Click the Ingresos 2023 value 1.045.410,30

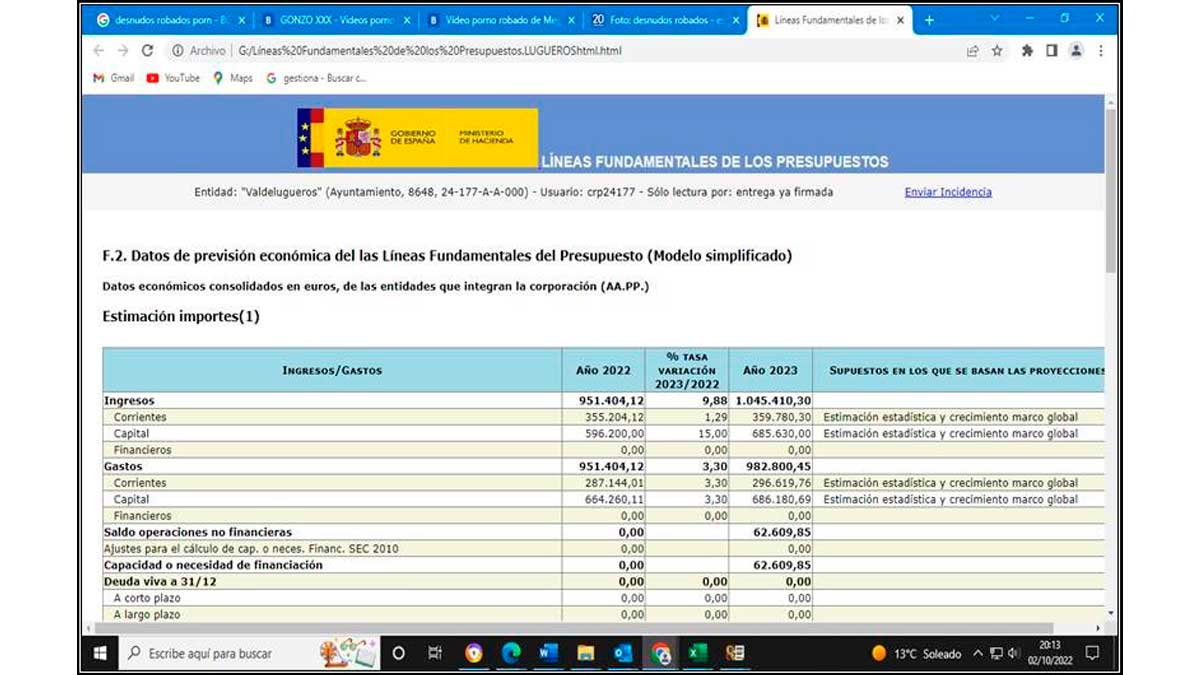pyautogui.click(x=773, y=401)
